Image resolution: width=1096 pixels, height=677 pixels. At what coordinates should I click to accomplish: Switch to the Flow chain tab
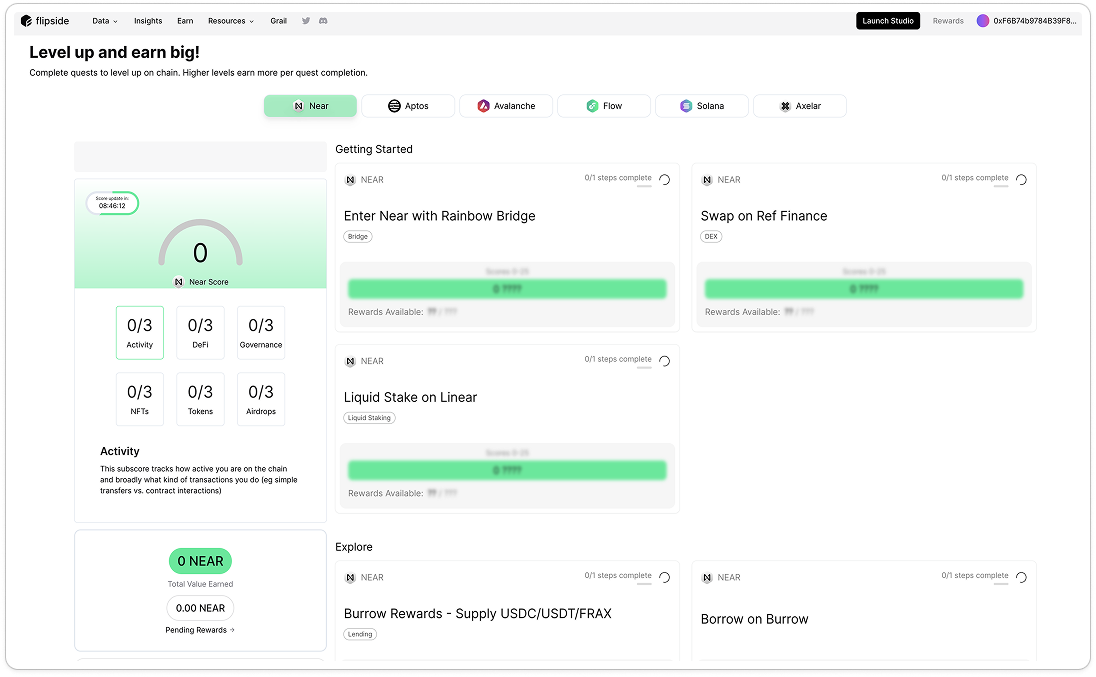(x=604, y=106)
